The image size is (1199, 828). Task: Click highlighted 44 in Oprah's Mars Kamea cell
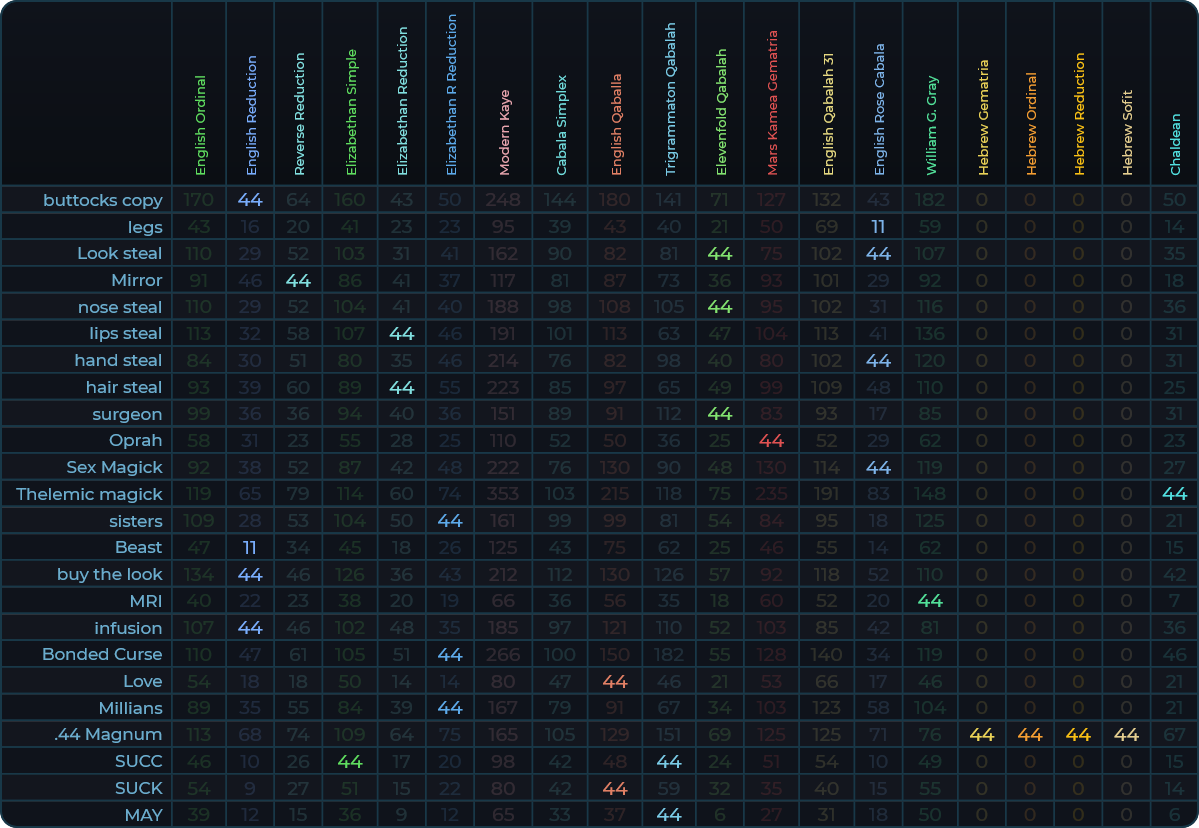pos(771,440)
